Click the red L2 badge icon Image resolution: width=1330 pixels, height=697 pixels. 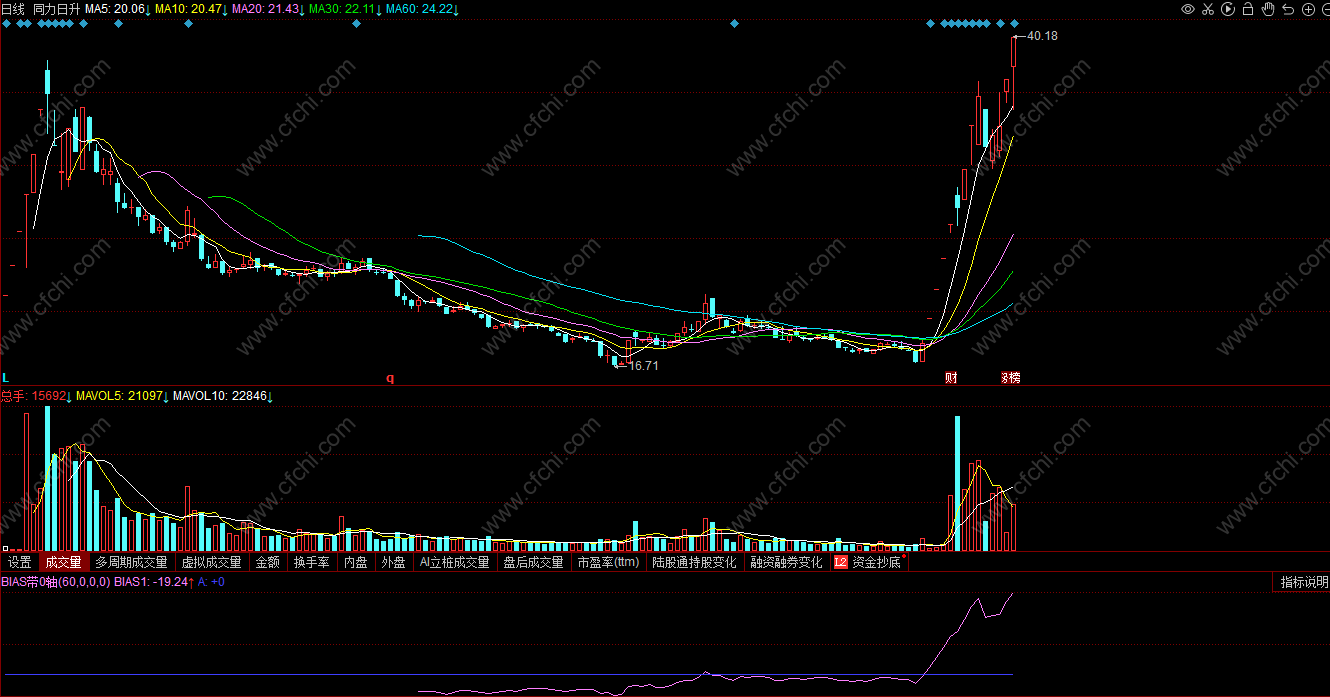click(840, 562)
